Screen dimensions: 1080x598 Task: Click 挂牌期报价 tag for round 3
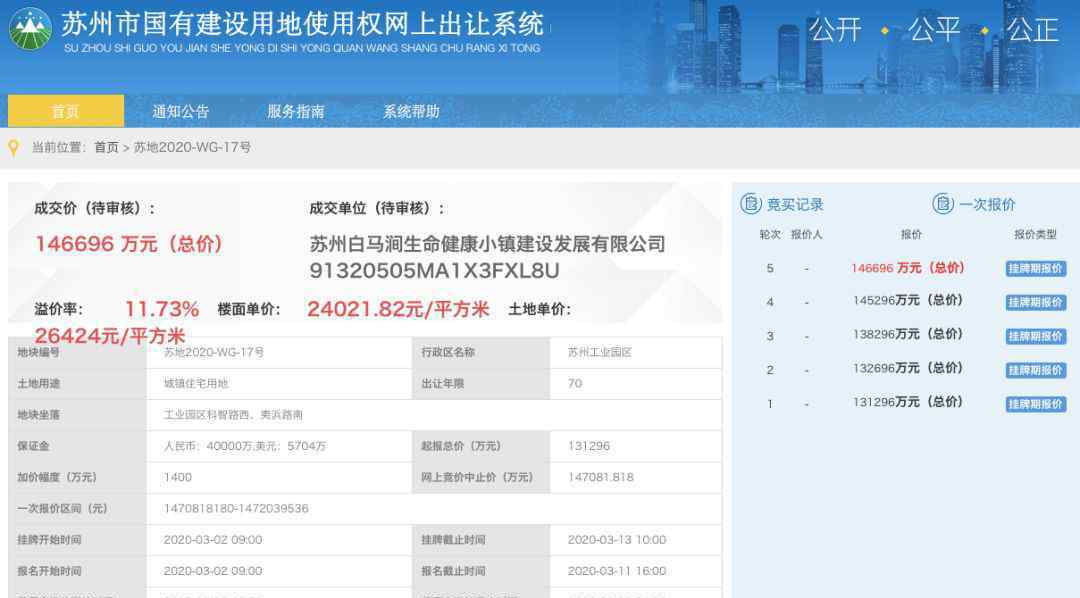pyautogui.click(x=1035, y=337)
